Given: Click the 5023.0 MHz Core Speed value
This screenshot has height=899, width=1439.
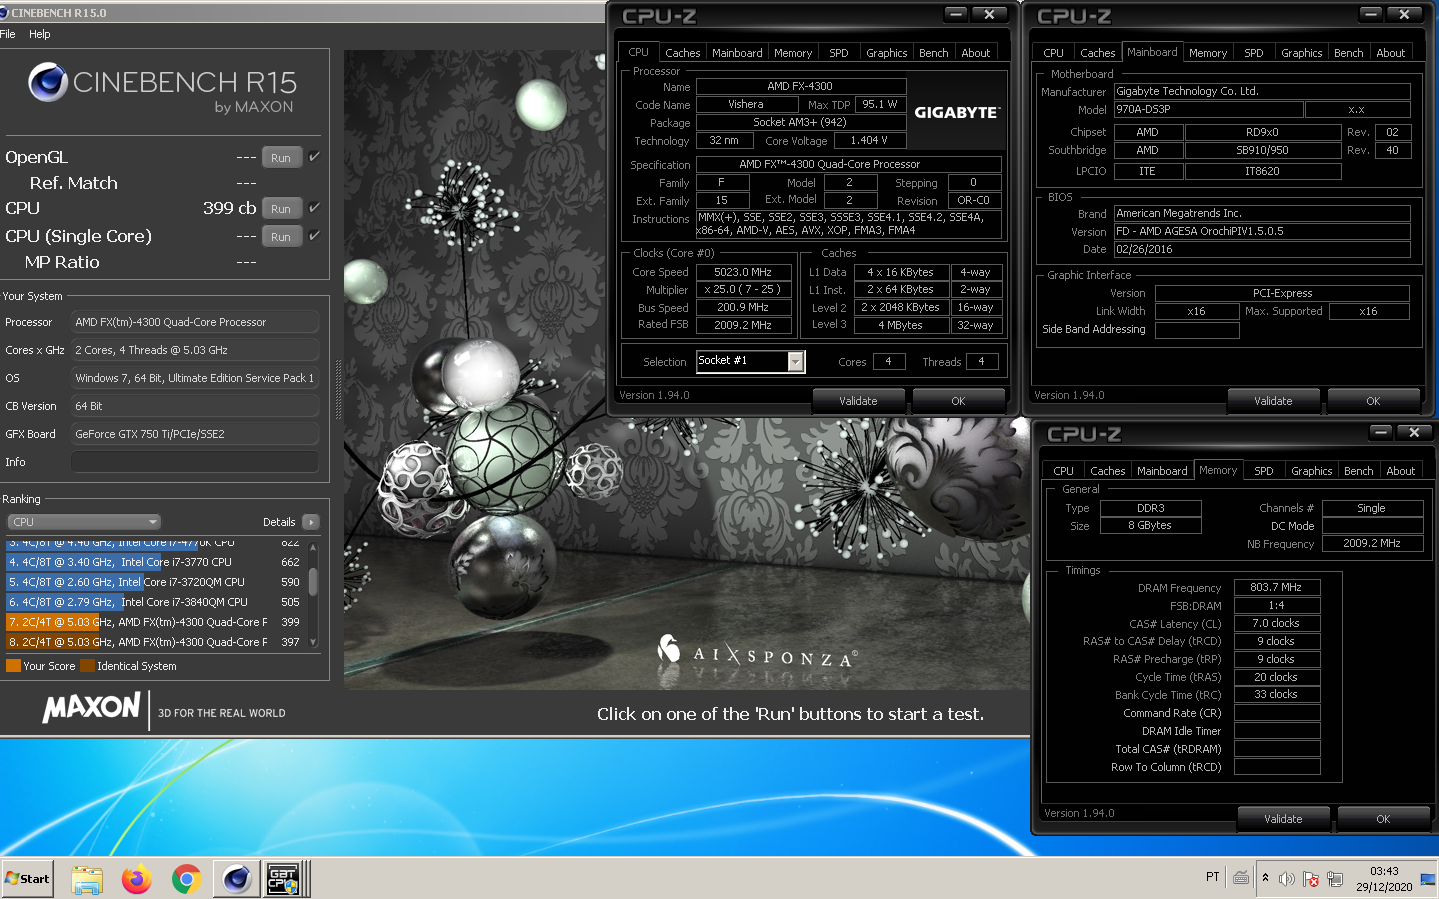Looking at the screenshot, I should pyautogui.click(x=743, y=272).
